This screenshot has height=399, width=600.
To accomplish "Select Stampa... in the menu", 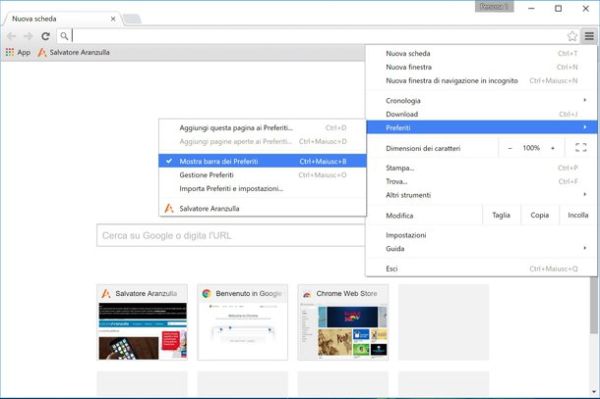I will (481, 168).
